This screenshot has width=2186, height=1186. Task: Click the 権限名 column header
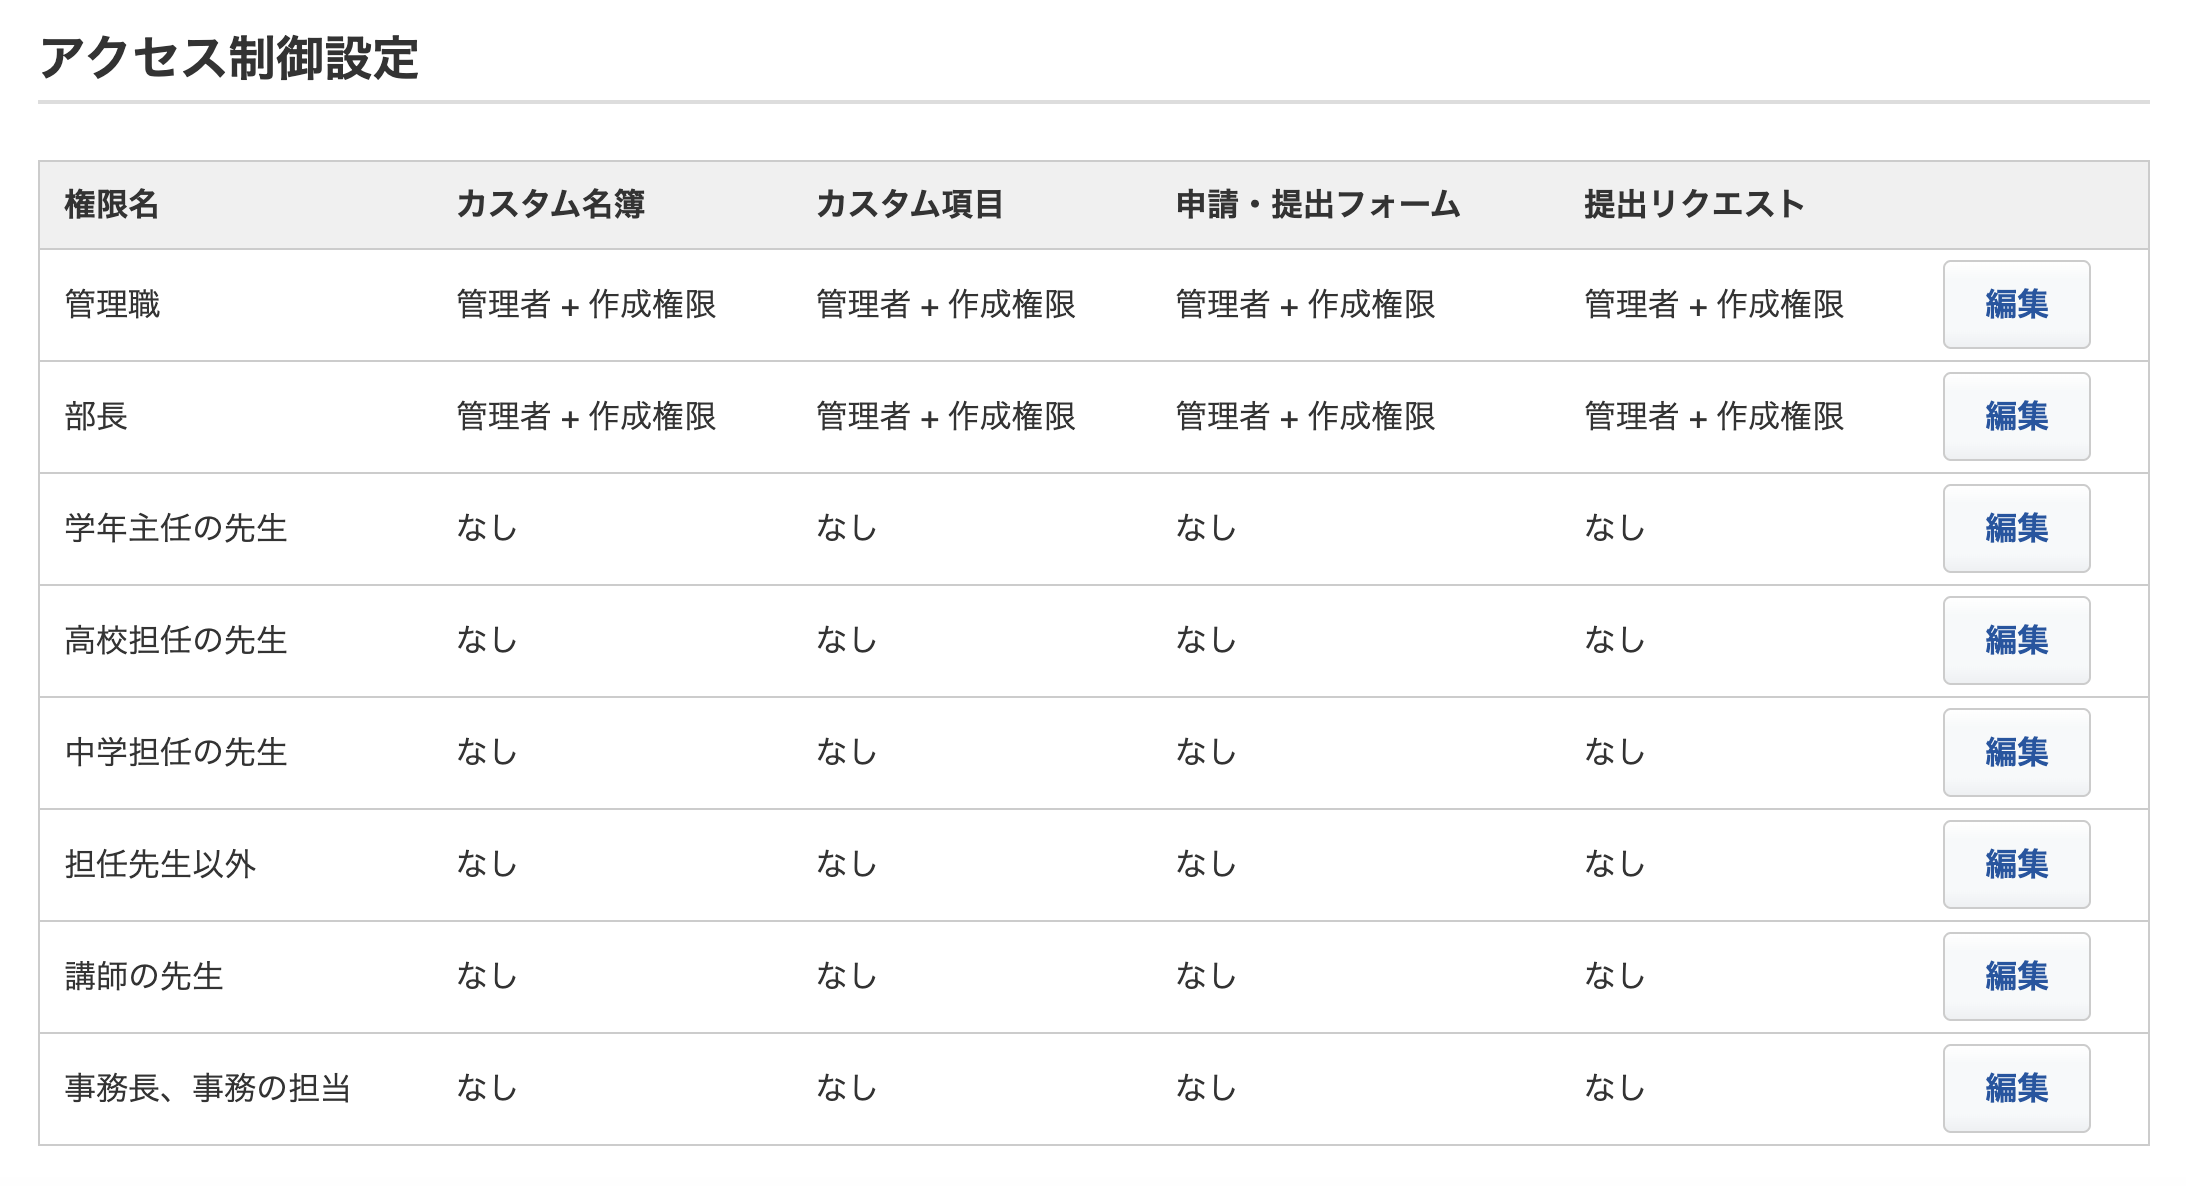pos(112,205)
